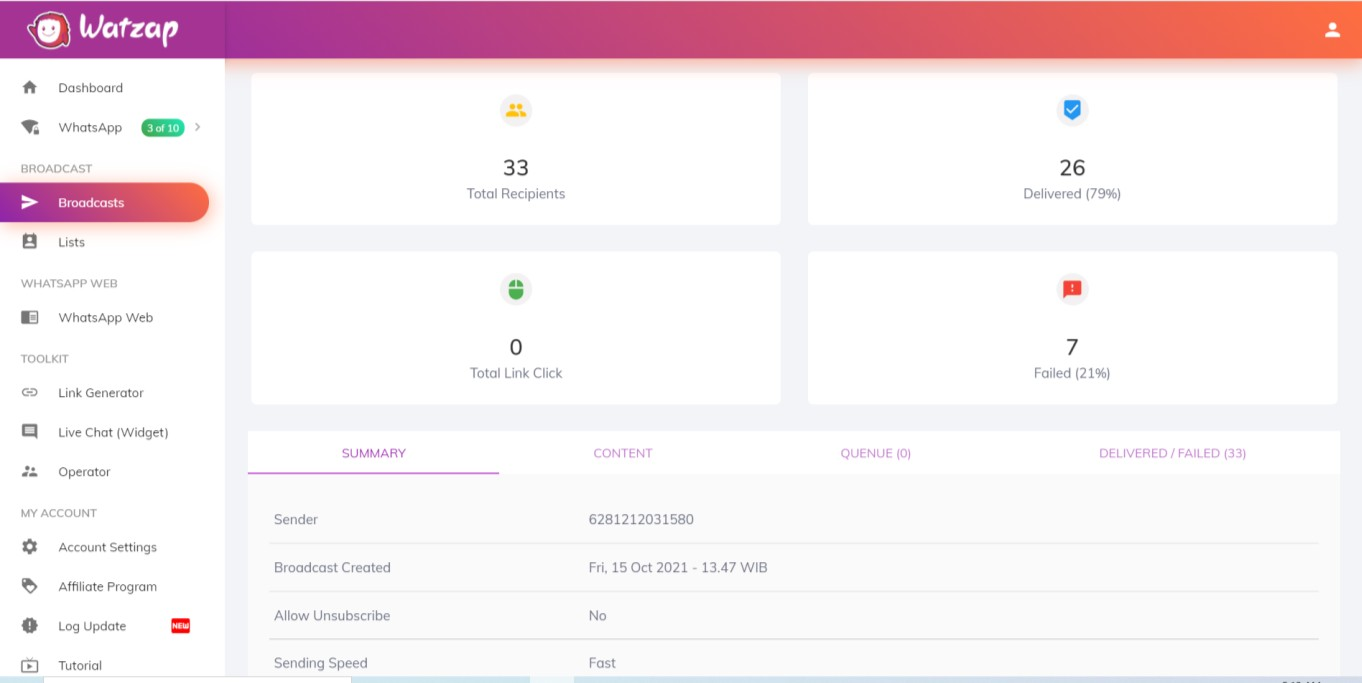Screen dimensions: 1362x683
Task: Click the Link Generator chain icon
Action: 30,392
